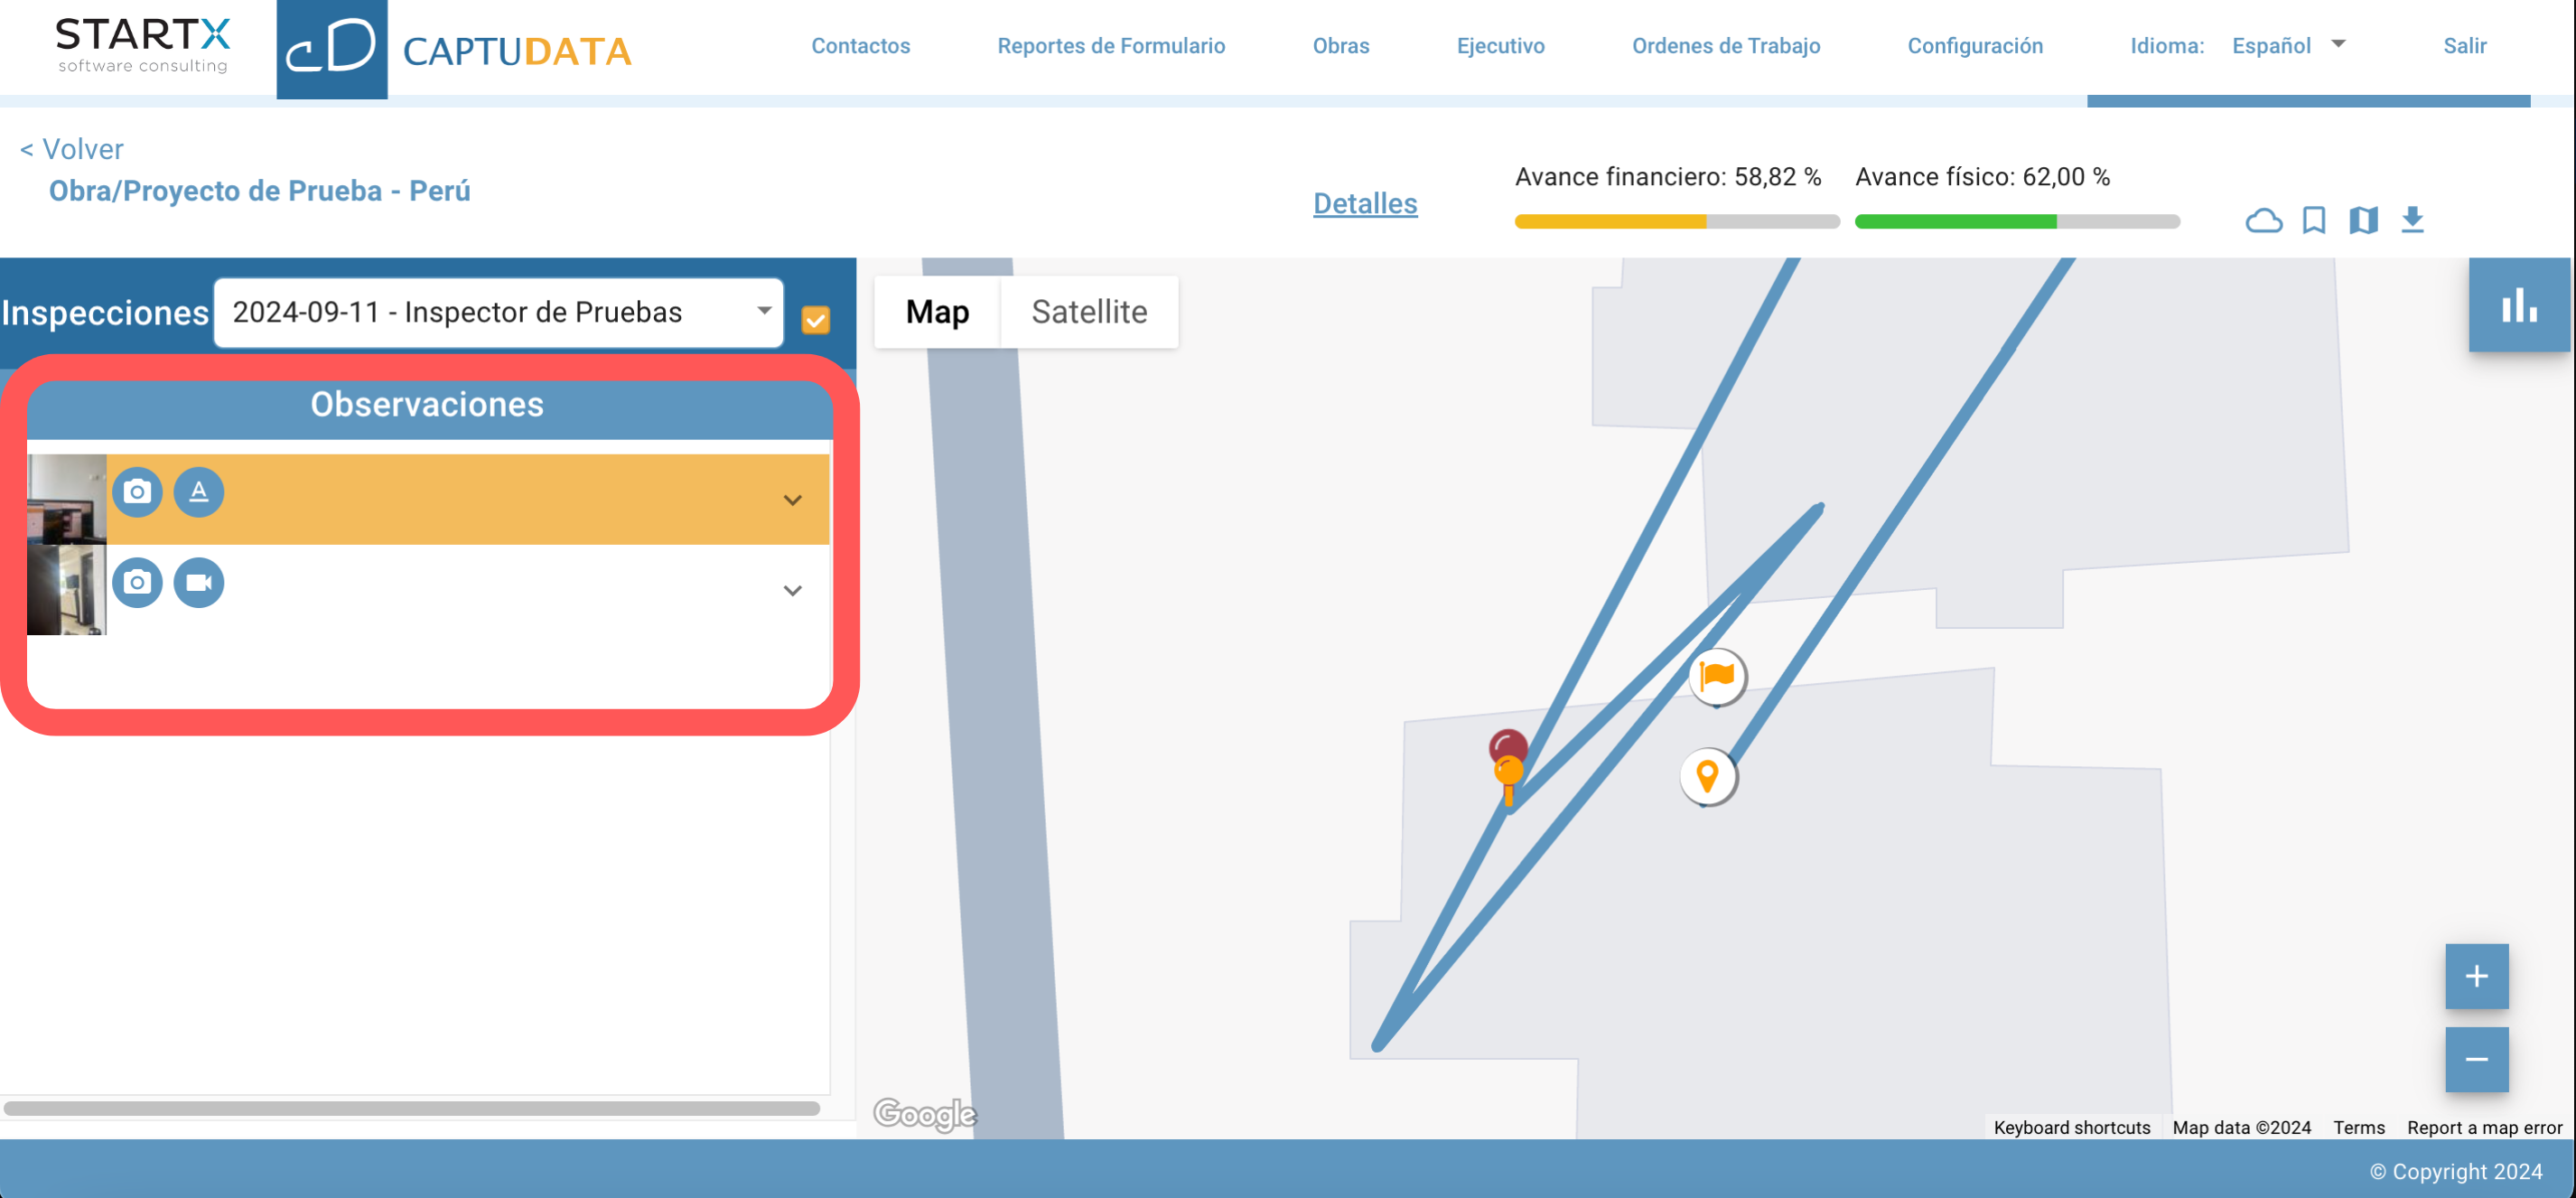This screenshot has width=2576, height=1198.
Task: Click the Avance financiero progress bar
Action: (1677, 221)
